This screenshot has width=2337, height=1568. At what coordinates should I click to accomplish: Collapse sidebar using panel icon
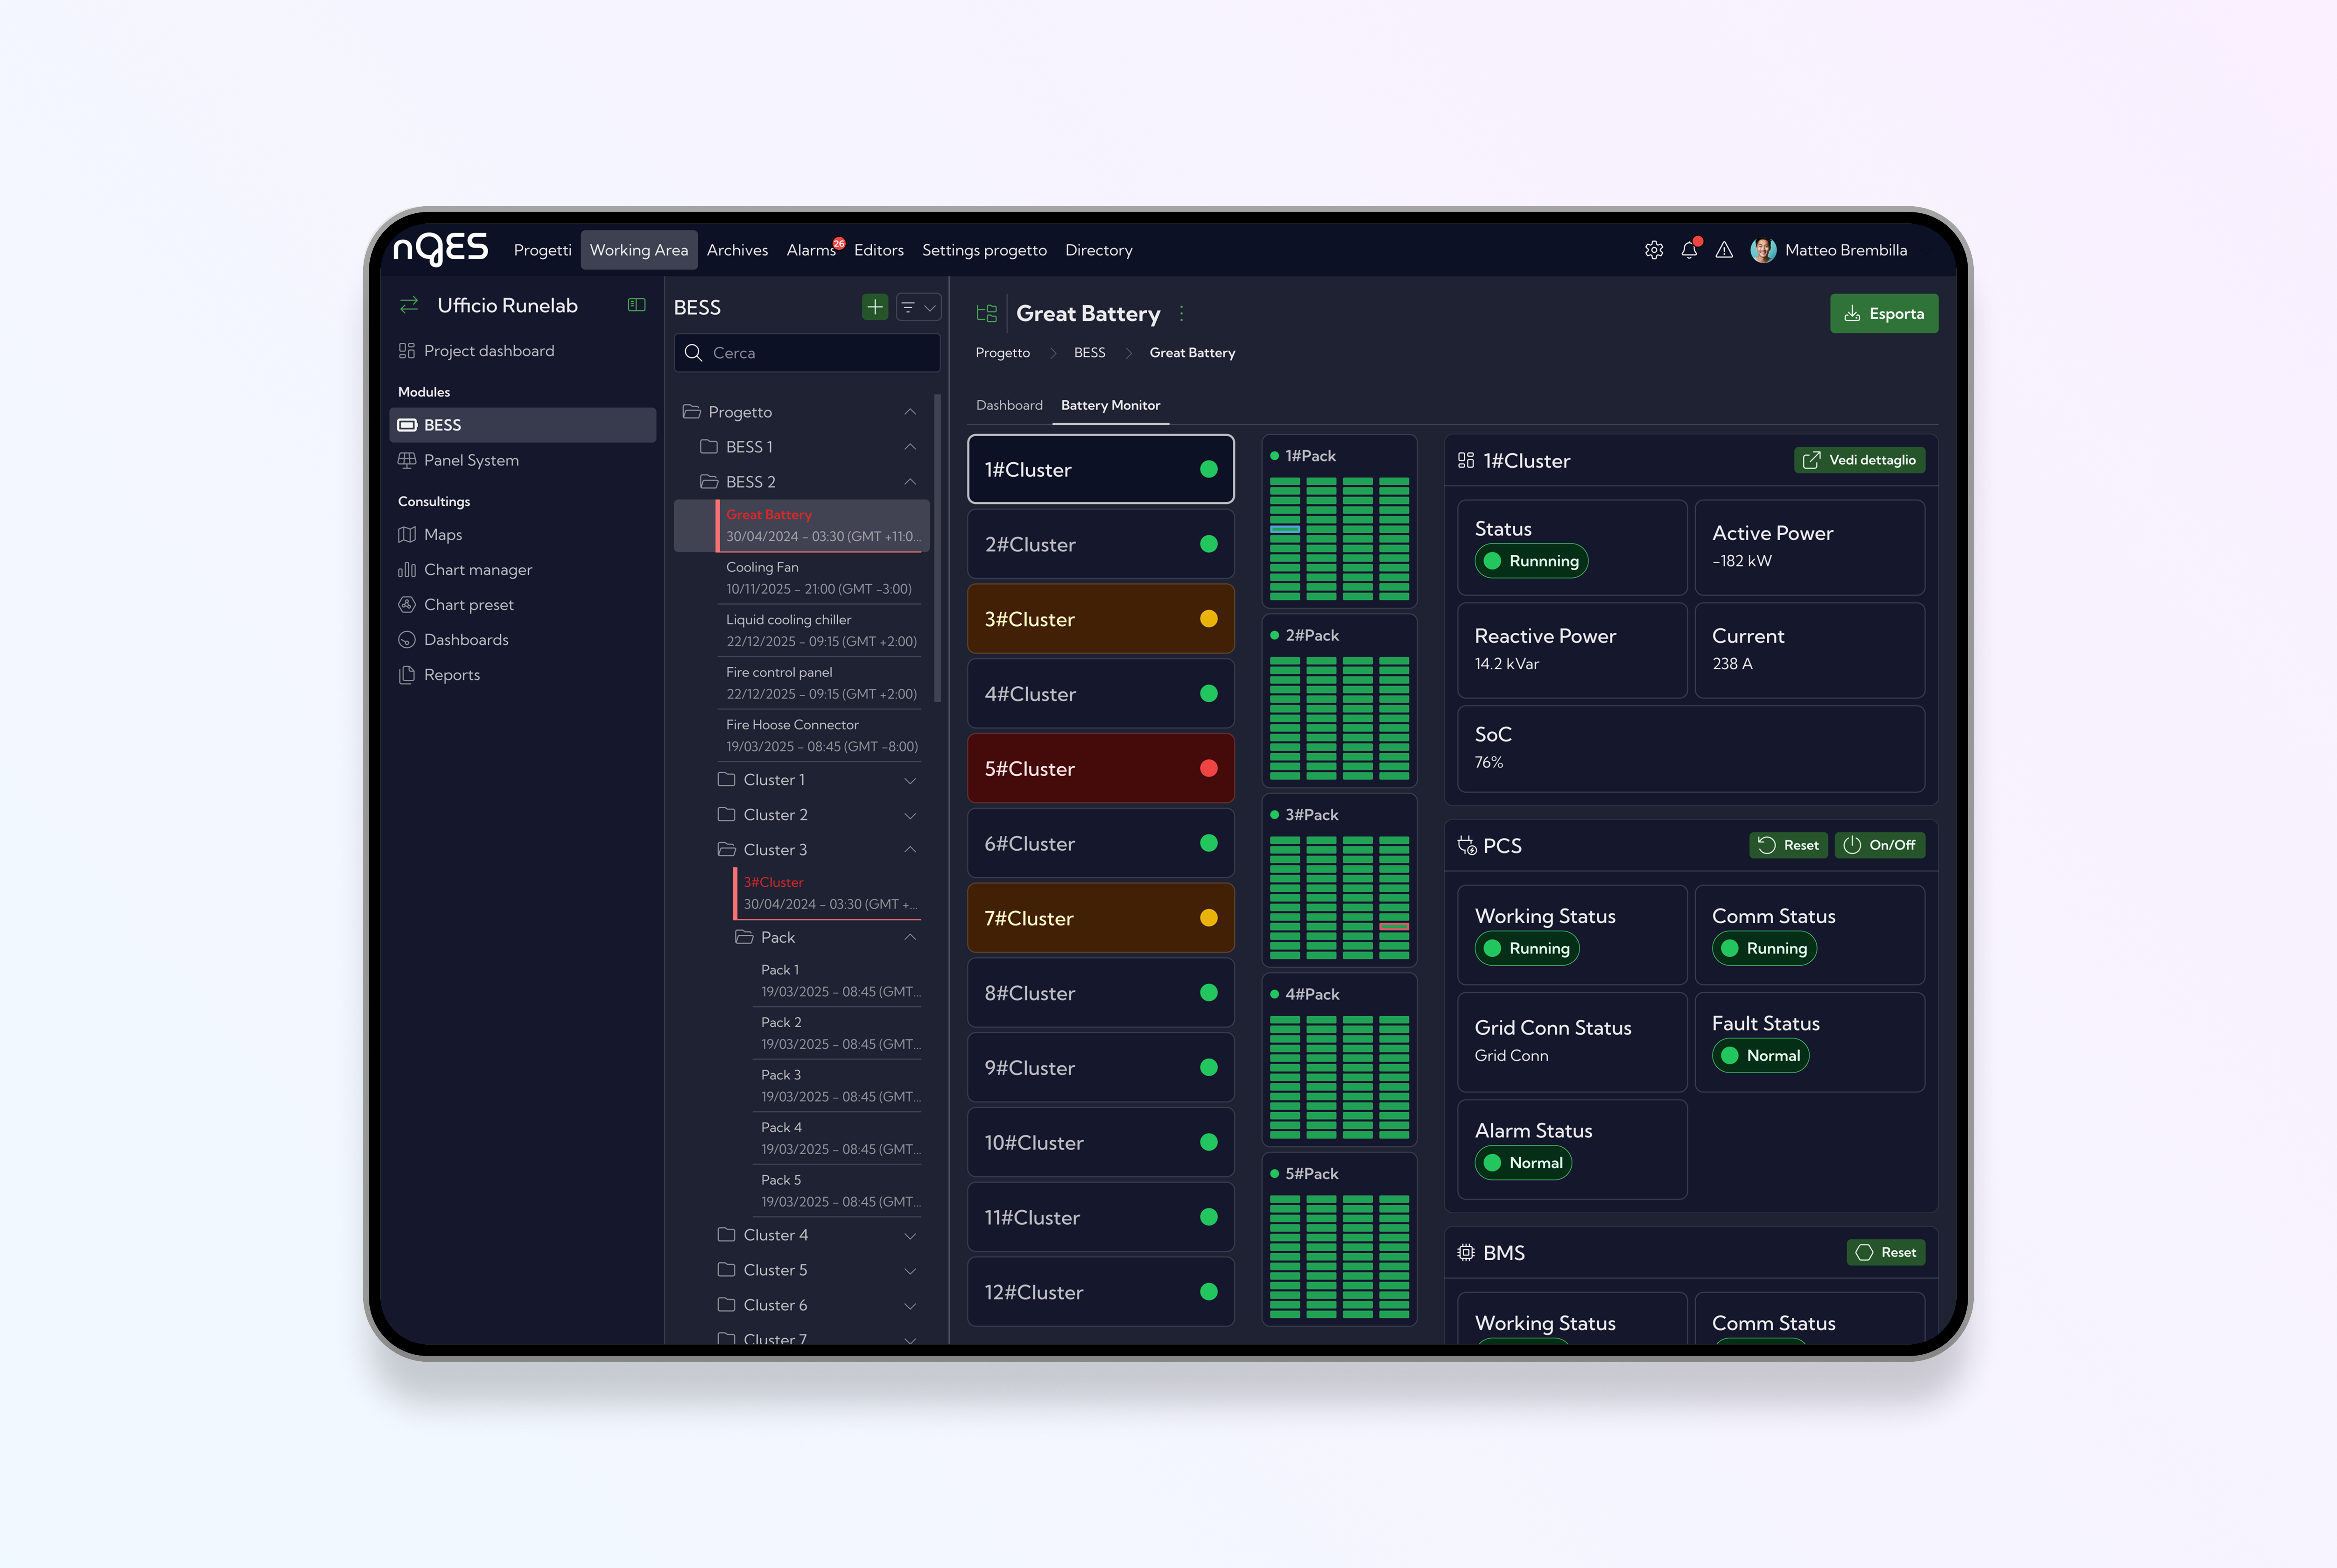636,305
